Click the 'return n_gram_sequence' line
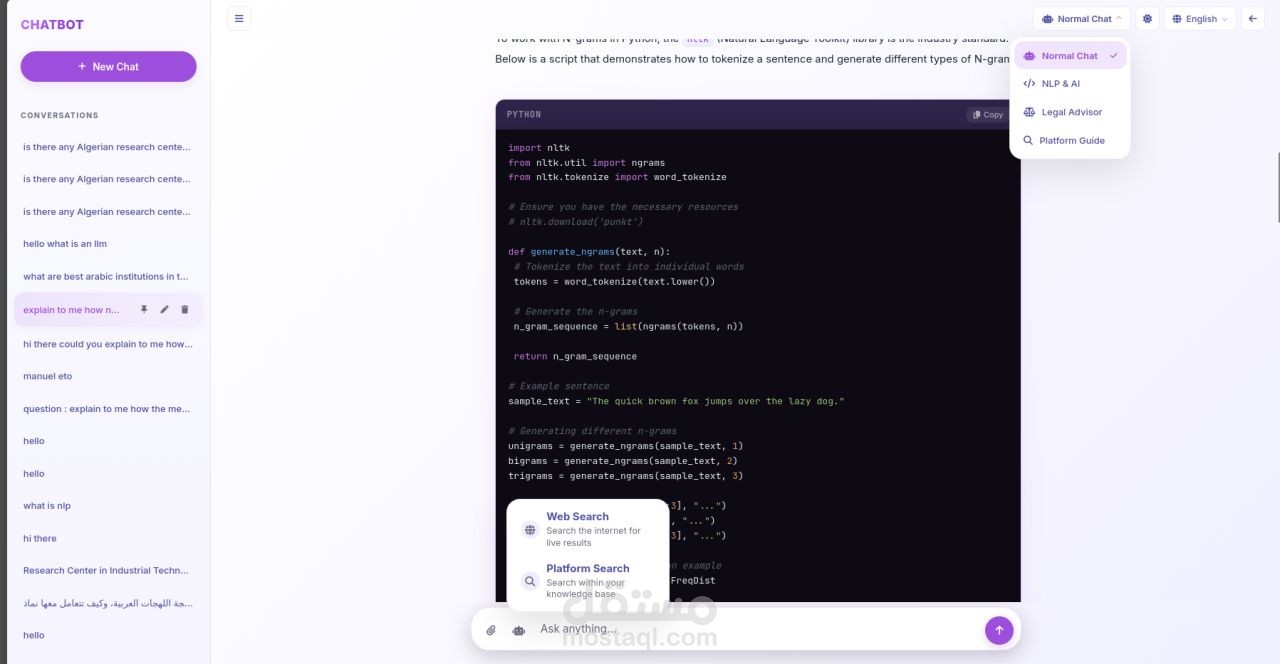This screenshot has width=1280, height=664. click(x=575, y=356)
